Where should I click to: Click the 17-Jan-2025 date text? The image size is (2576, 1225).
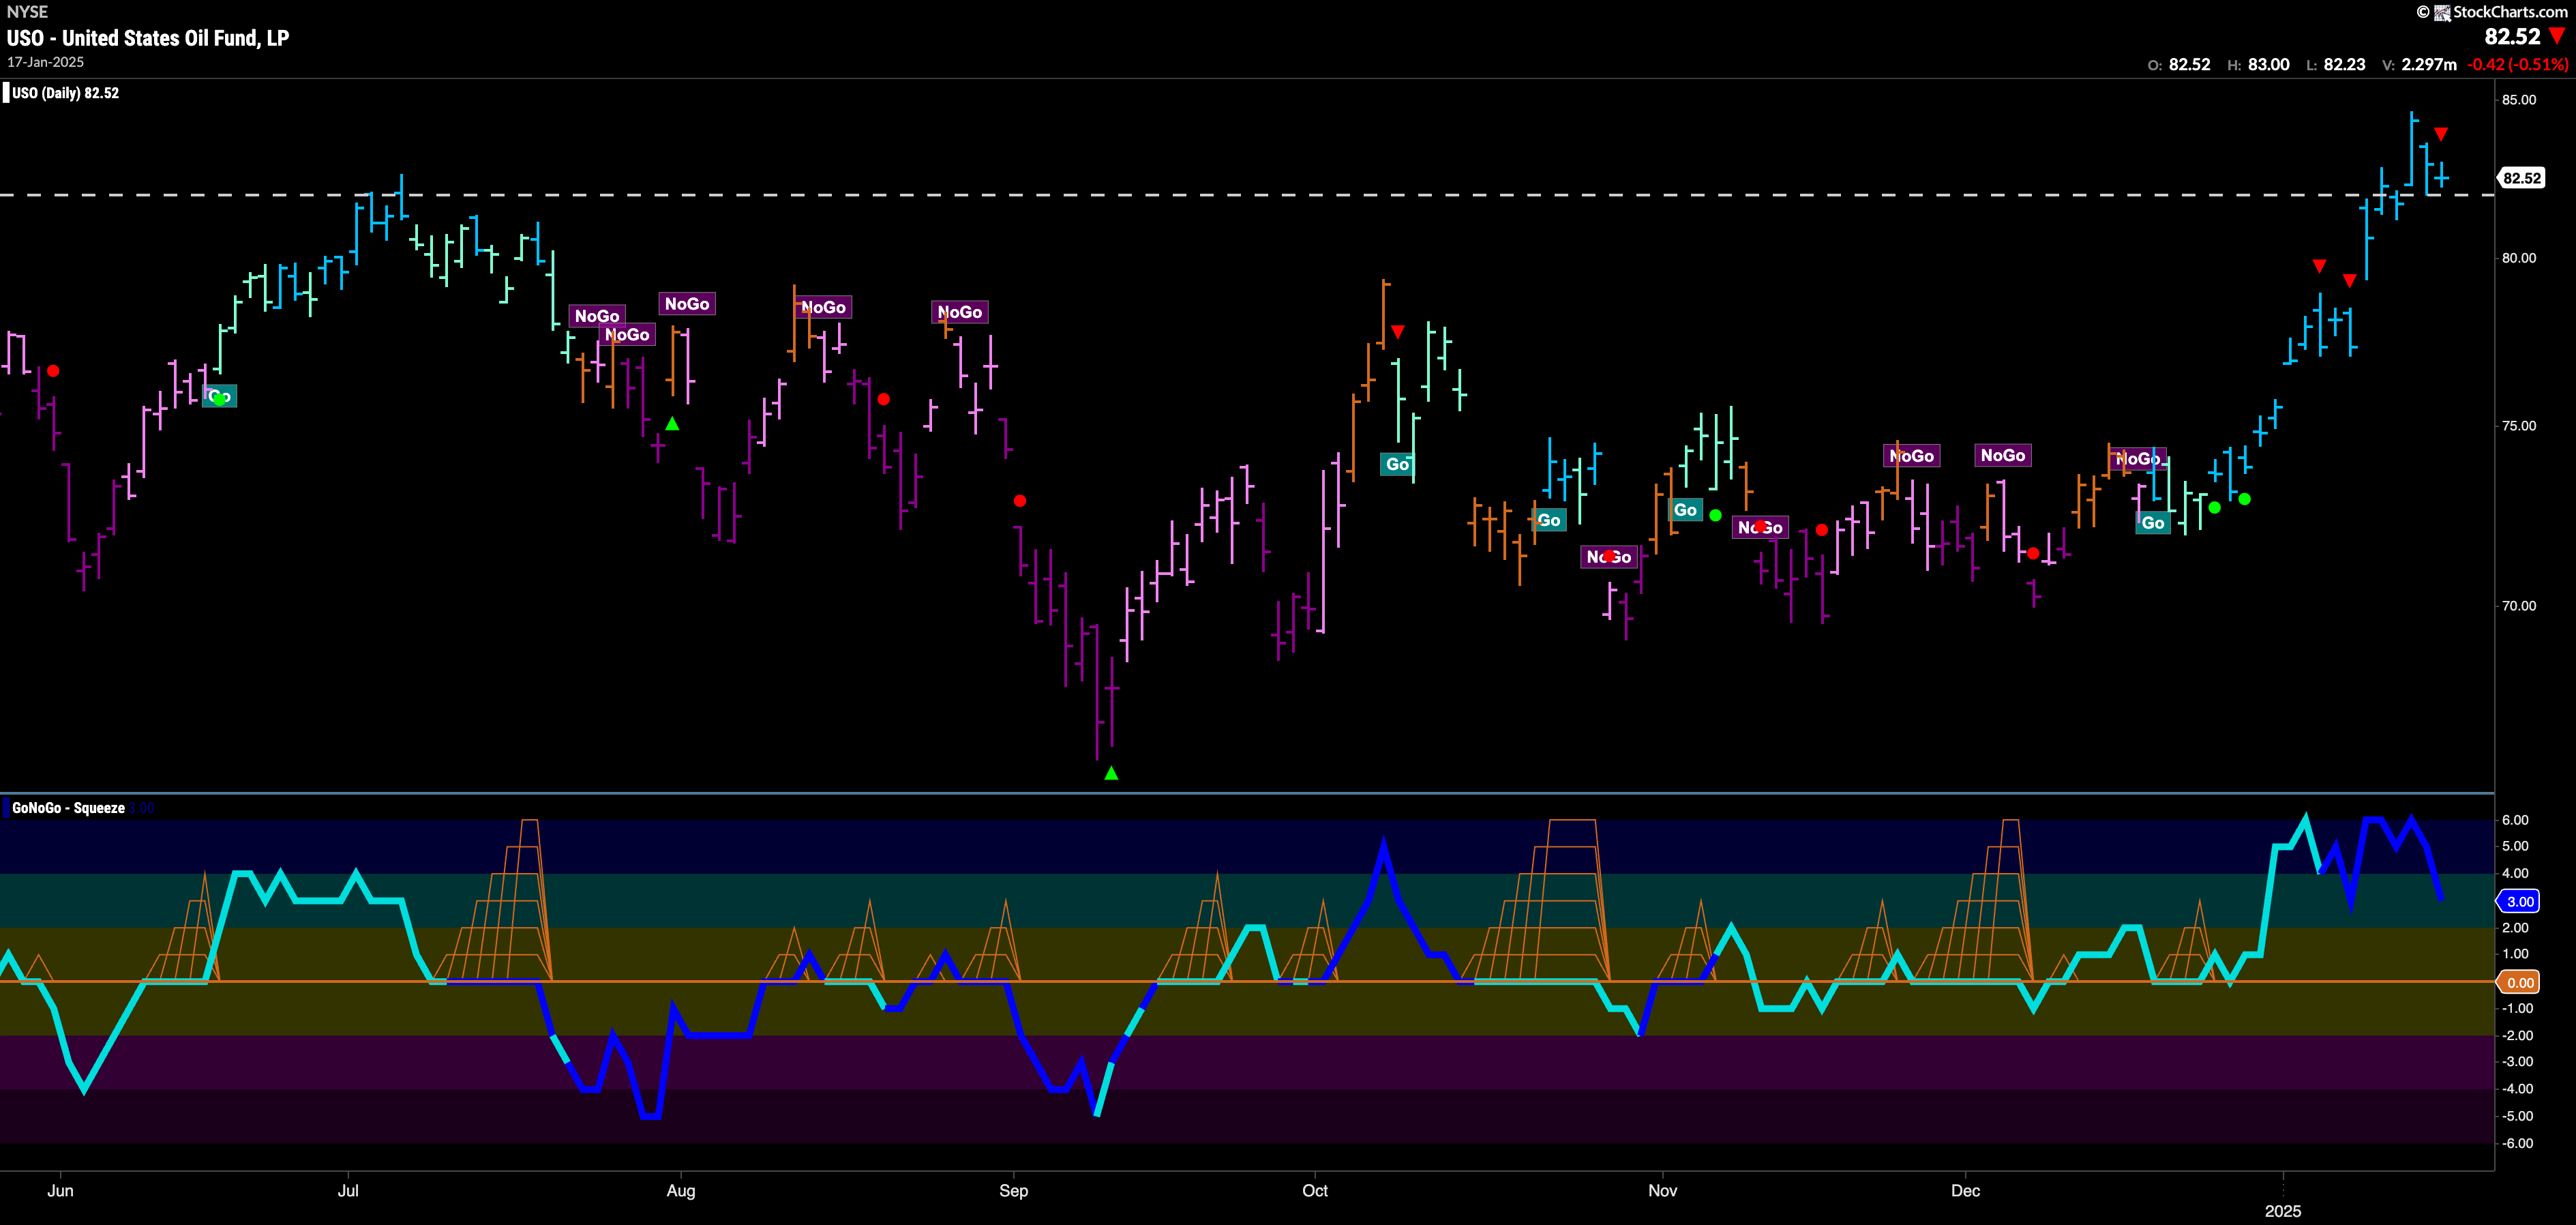(x=45, y=62)
